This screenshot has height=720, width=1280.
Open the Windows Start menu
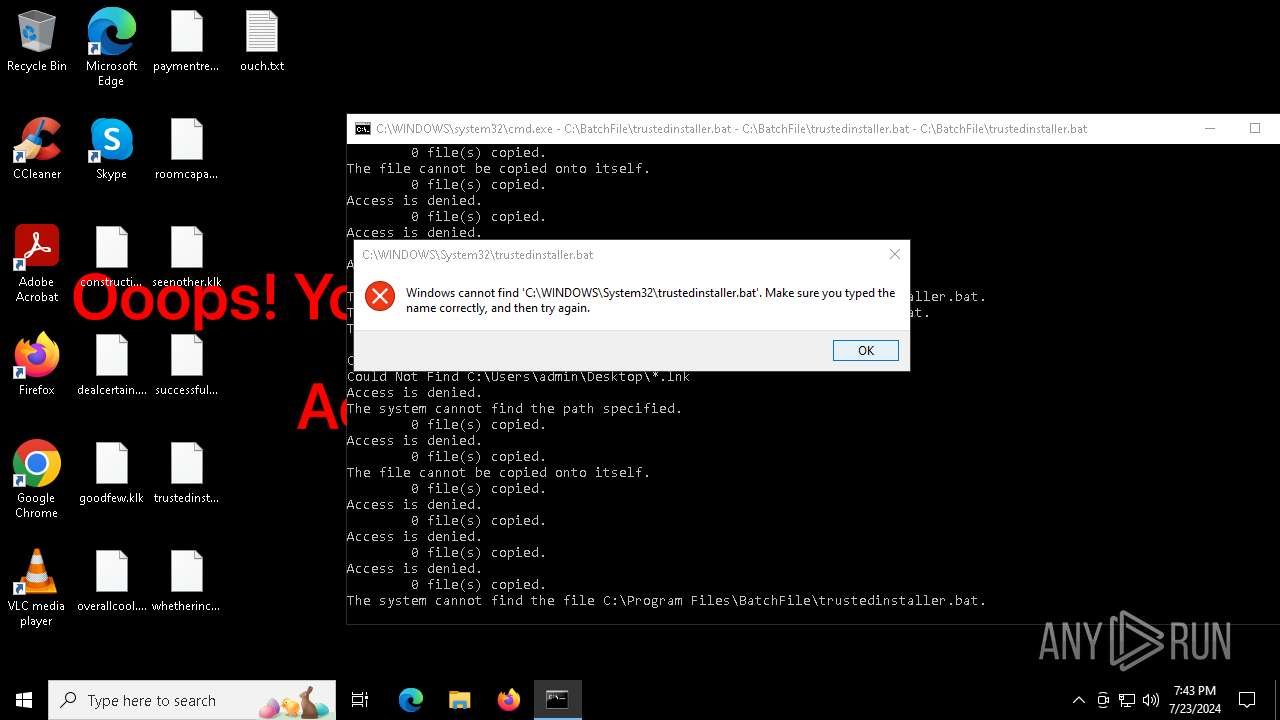[x=24, y=700]
